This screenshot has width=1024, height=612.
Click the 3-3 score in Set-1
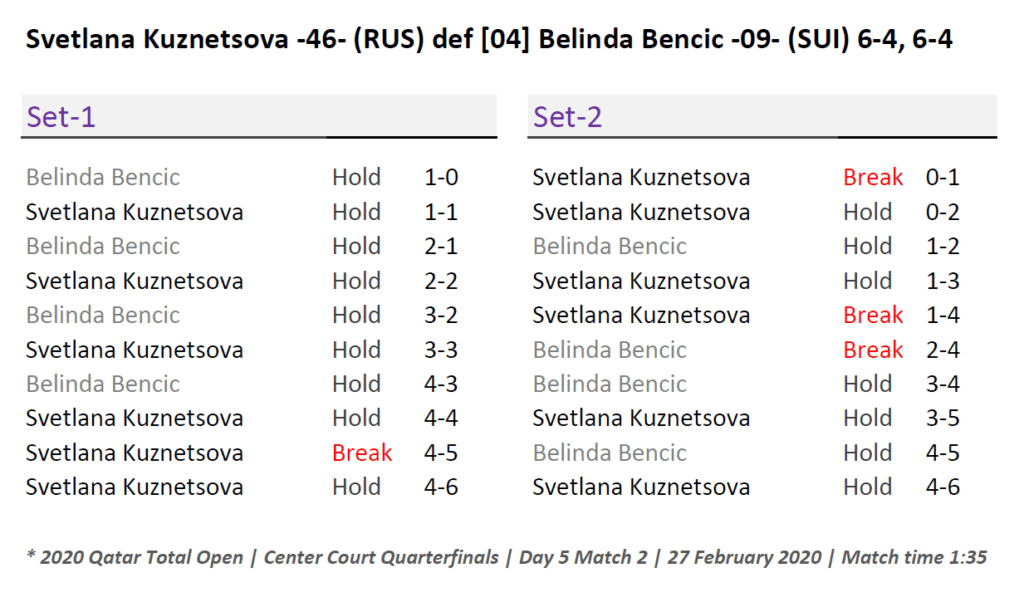(x=441, y=350)
